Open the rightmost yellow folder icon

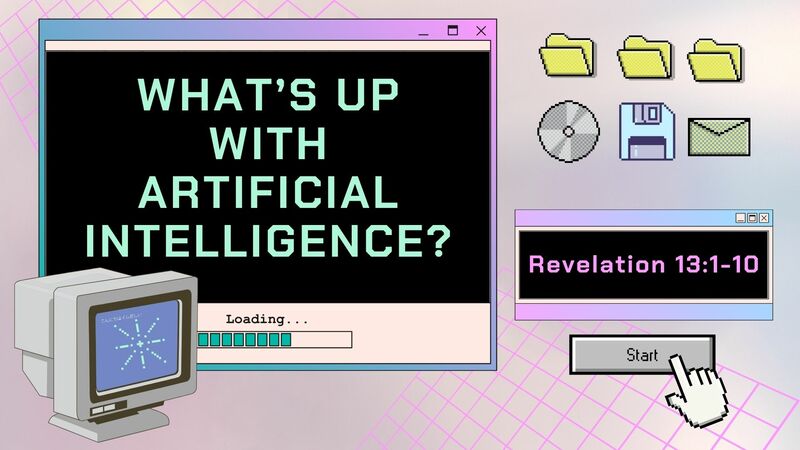pos(715,61)
